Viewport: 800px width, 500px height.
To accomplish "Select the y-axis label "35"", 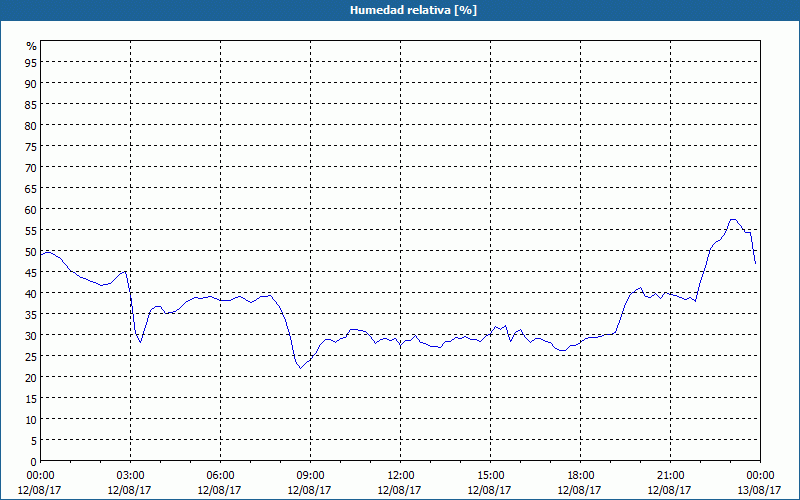I will [31, 314].
